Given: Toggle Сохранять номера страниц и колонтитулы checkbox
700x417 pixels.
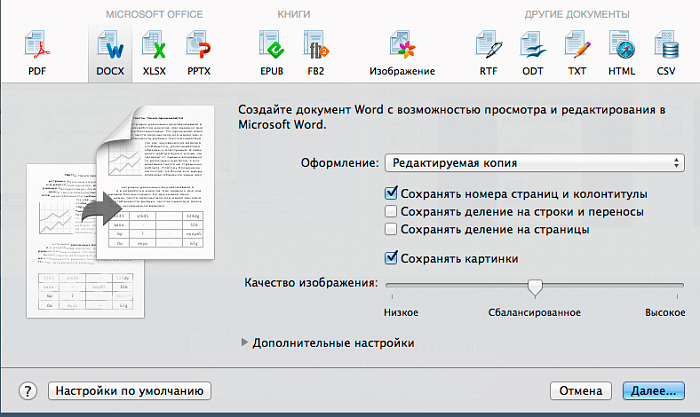Looking at the screenshot, I should click(391, 193).
